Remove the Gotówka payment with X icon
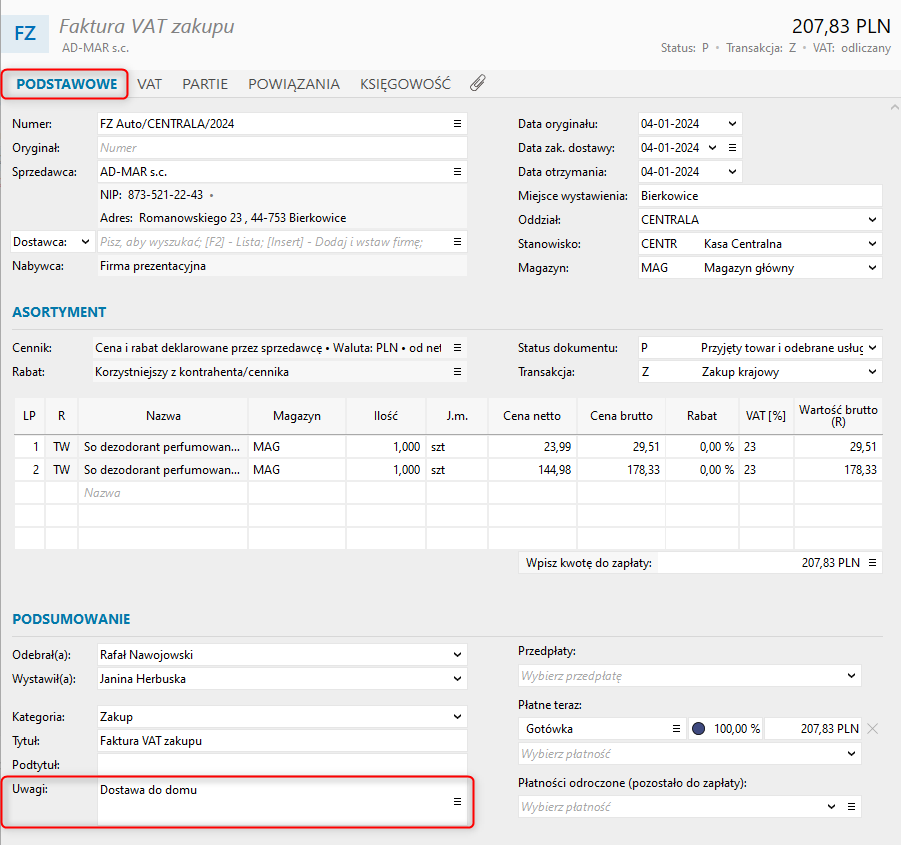Image resolution: width=901 pixels, height=845 pixels. point(873,729)
